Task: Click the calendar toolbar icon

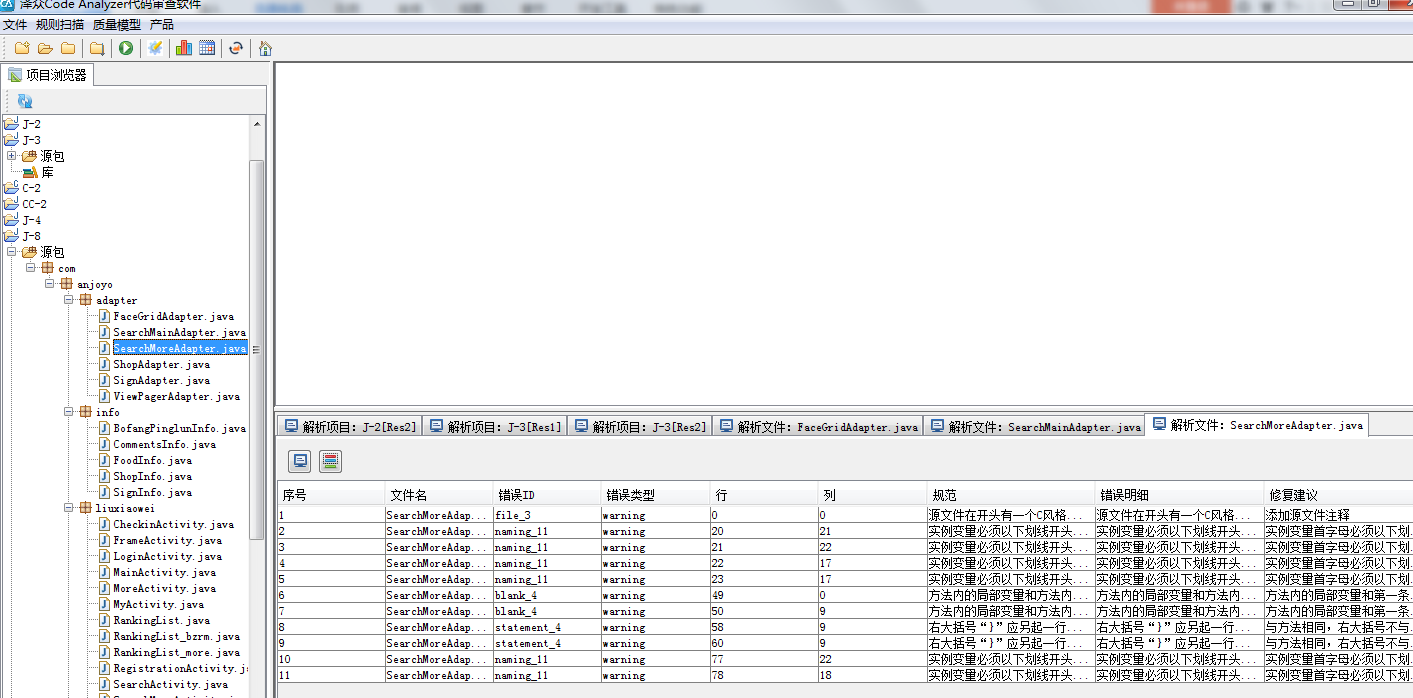Action: (207, 48)
